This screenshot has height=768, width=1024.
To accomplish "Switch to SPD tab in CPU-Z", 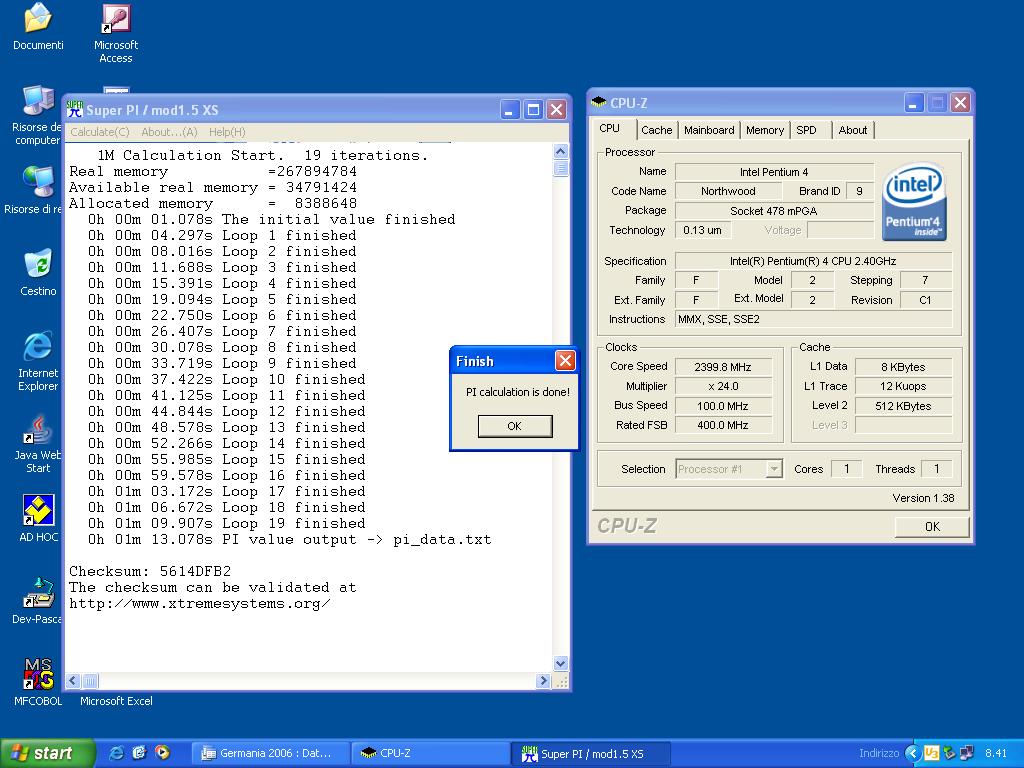I will [x=807, y=130].
